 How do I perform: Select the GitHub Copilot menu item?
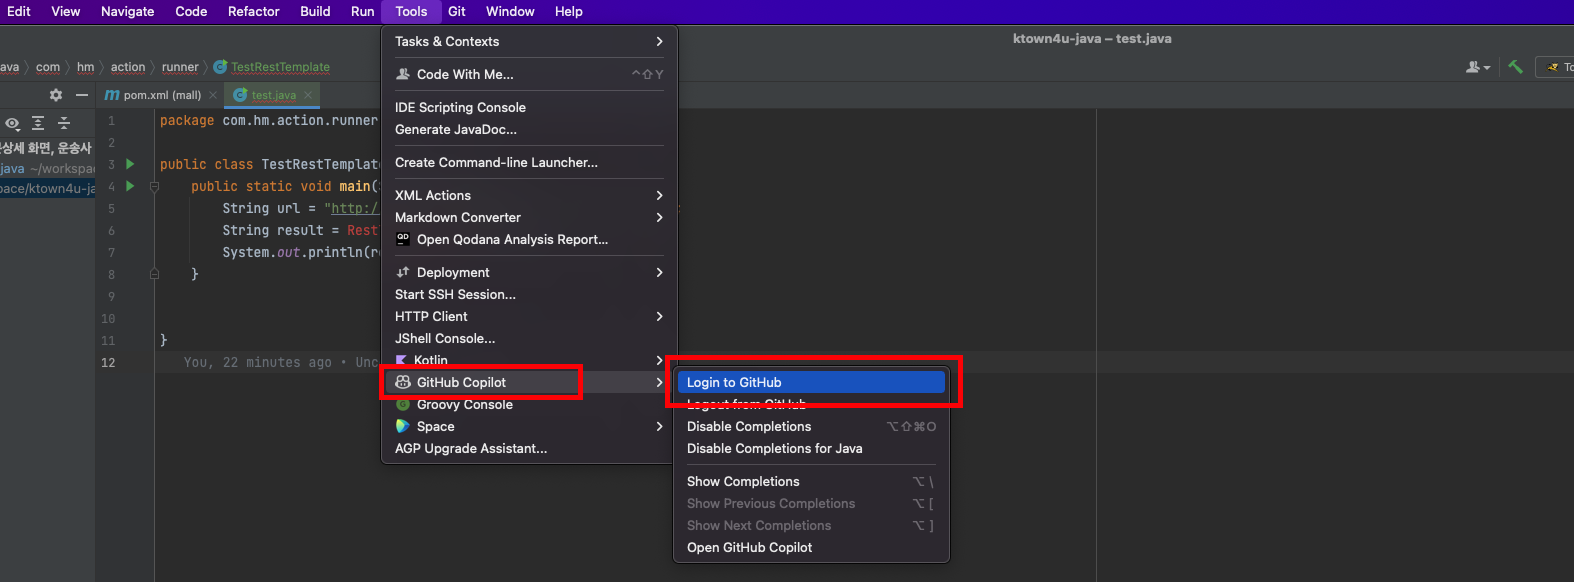pyautogui.click(x=529, y=382)
